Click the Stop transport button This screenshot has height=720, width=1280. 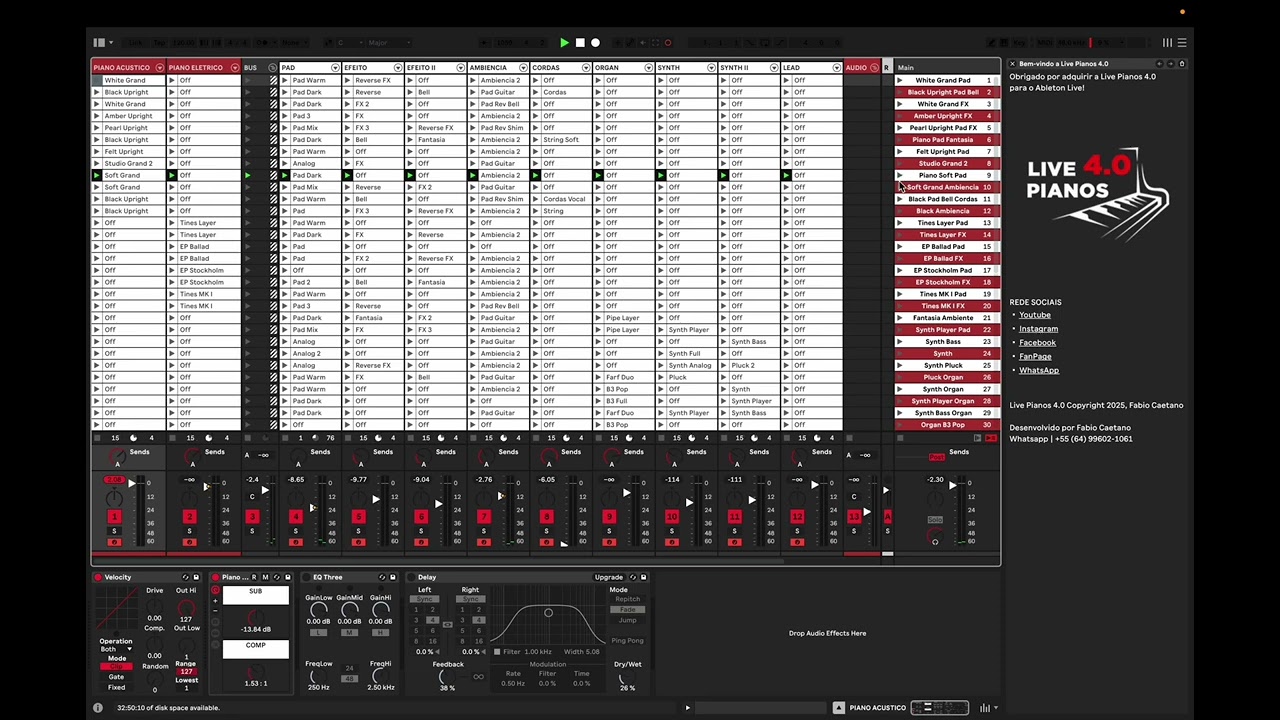[x=580, y=43]
